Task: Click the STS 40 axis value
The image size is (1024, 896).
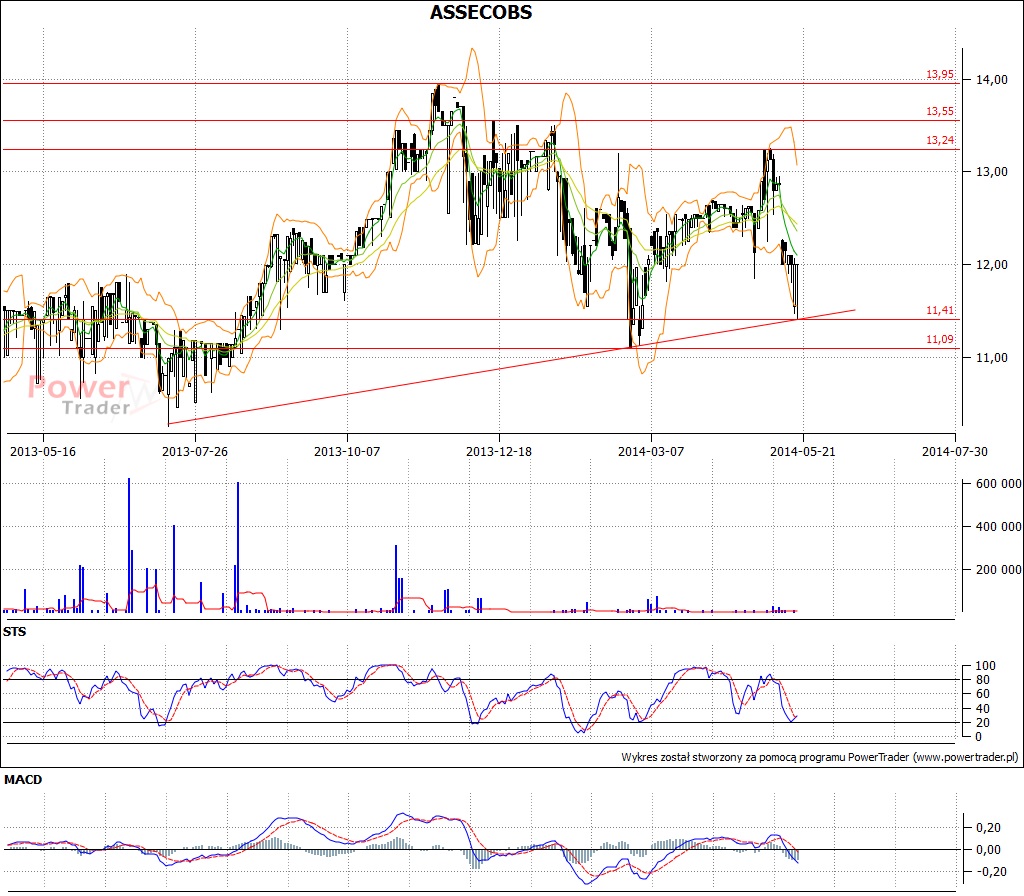Action: tap(983, 709)
